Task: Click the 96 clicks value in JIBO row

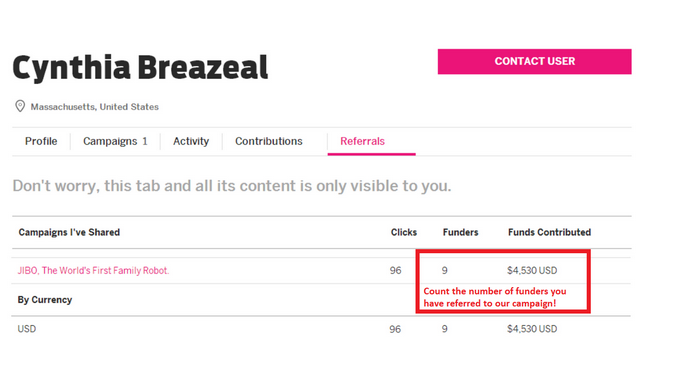Action: pos(395,270)
